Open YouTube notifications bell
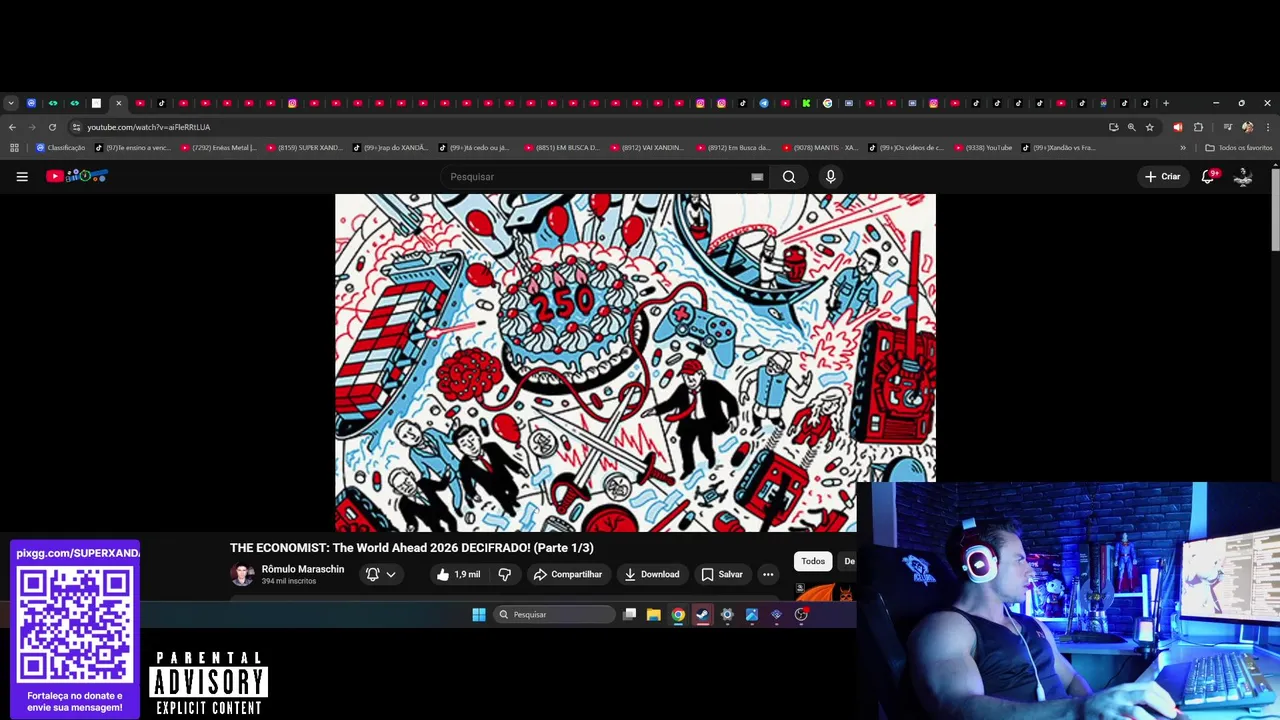Image resolution: width=1280 pixels, height=720 pixels. tap(1208, 176)
